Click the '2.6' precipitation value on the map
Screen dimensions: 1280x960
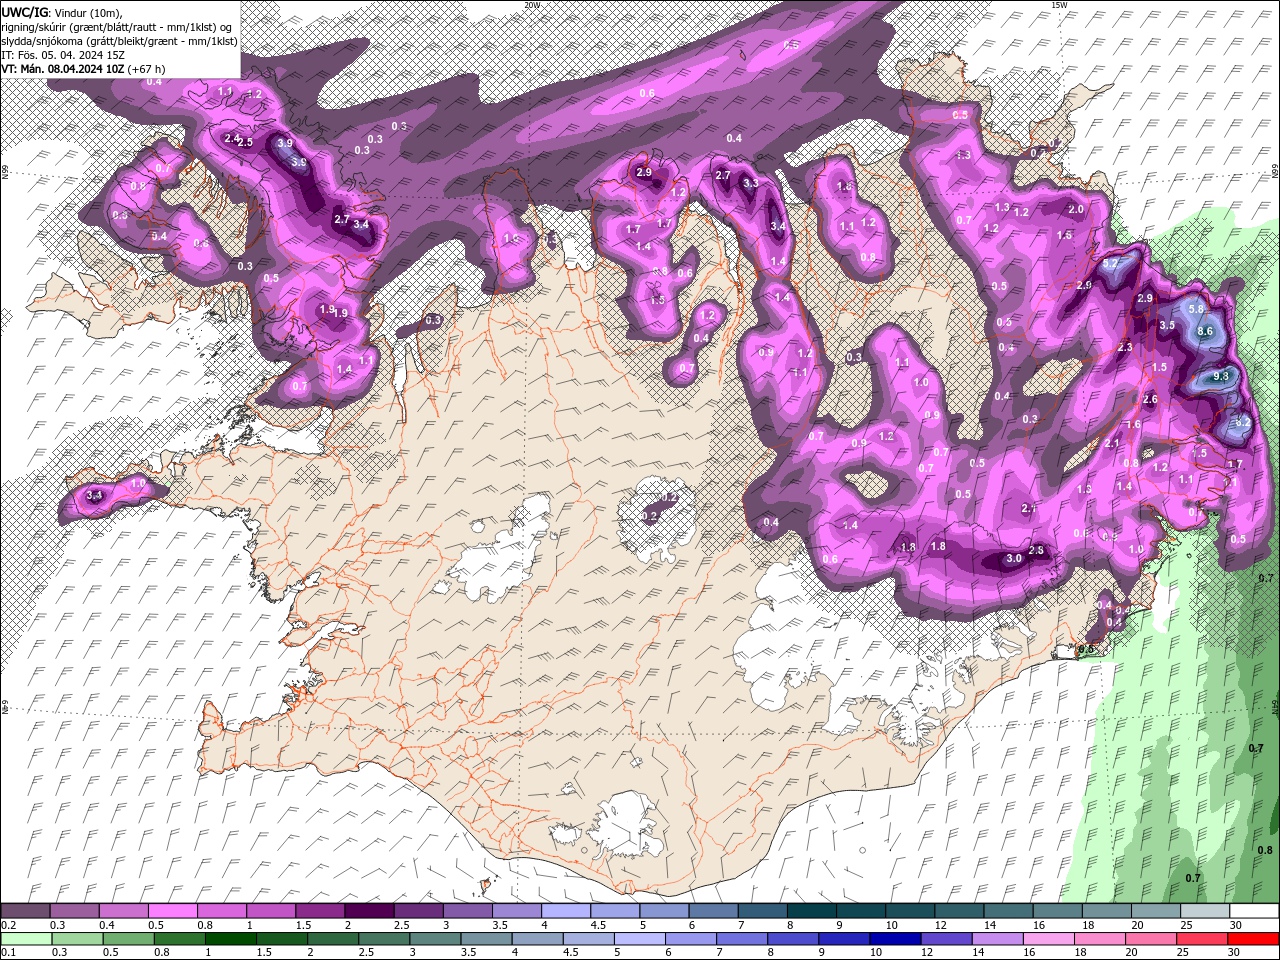1150,399
